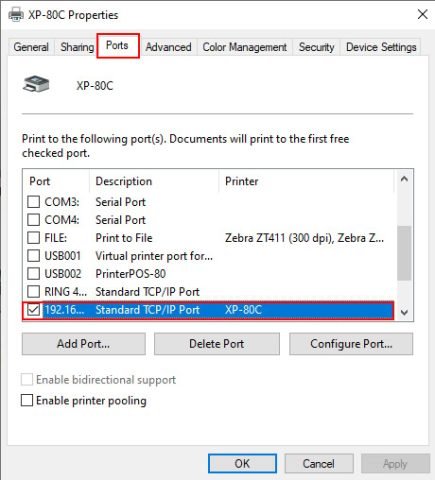Click 'Standard TCP/IP Port' in RING 4... row
The height and width of the screenshot is (480, 435).
coord(148,292)
